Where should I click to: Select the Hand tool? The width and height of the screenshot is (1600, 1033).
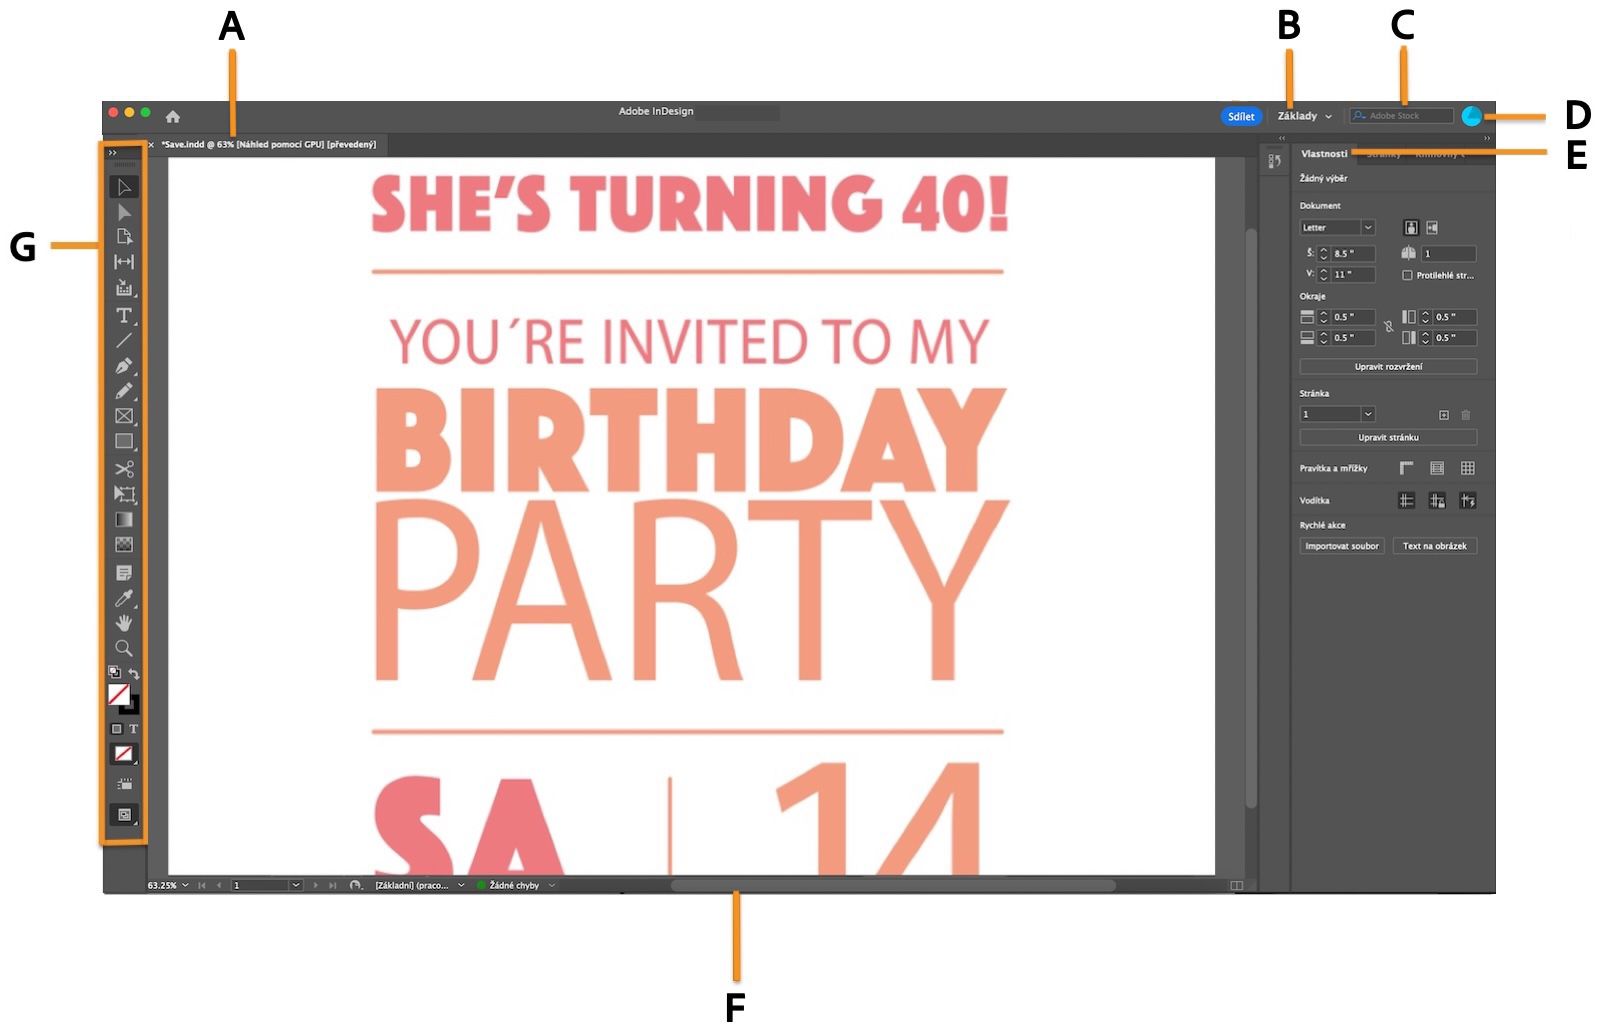coord(124,623)
